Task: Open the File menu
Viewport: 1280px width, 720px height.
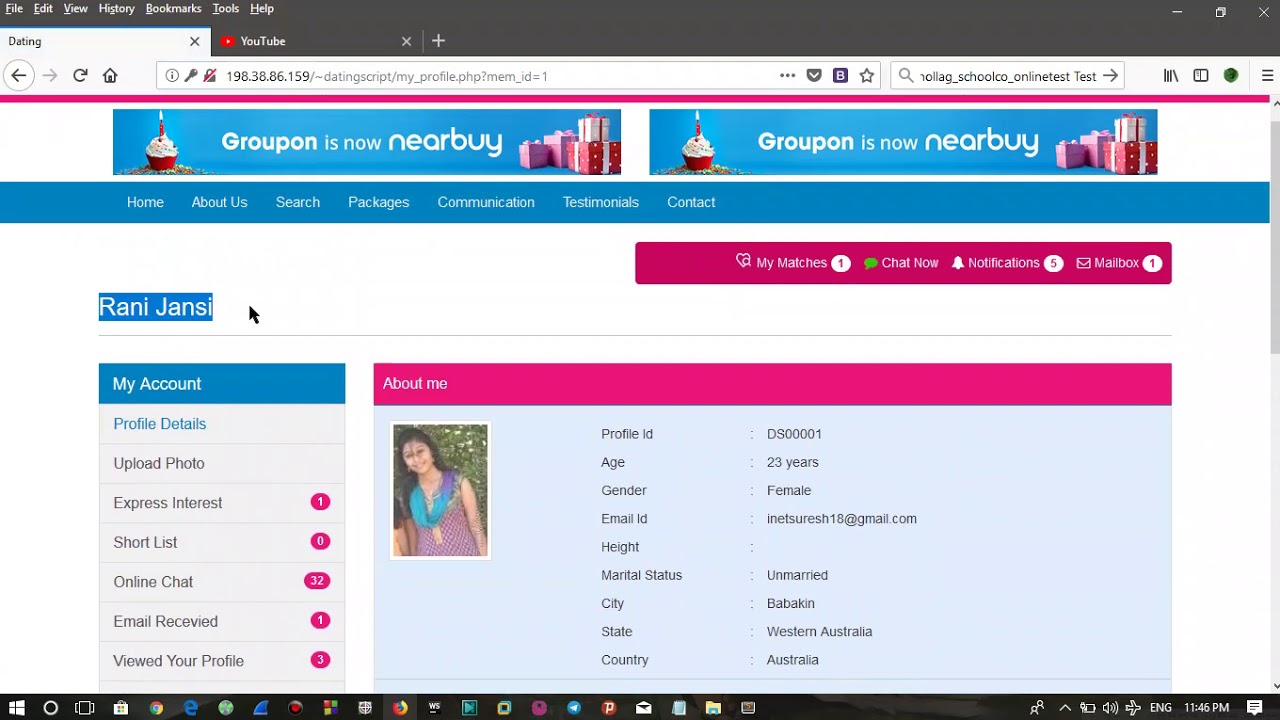Action: 14,8
